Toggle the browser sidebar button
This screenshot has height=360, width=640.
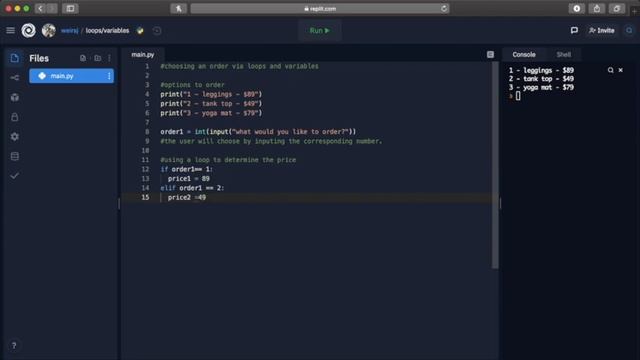coord(70,8)
